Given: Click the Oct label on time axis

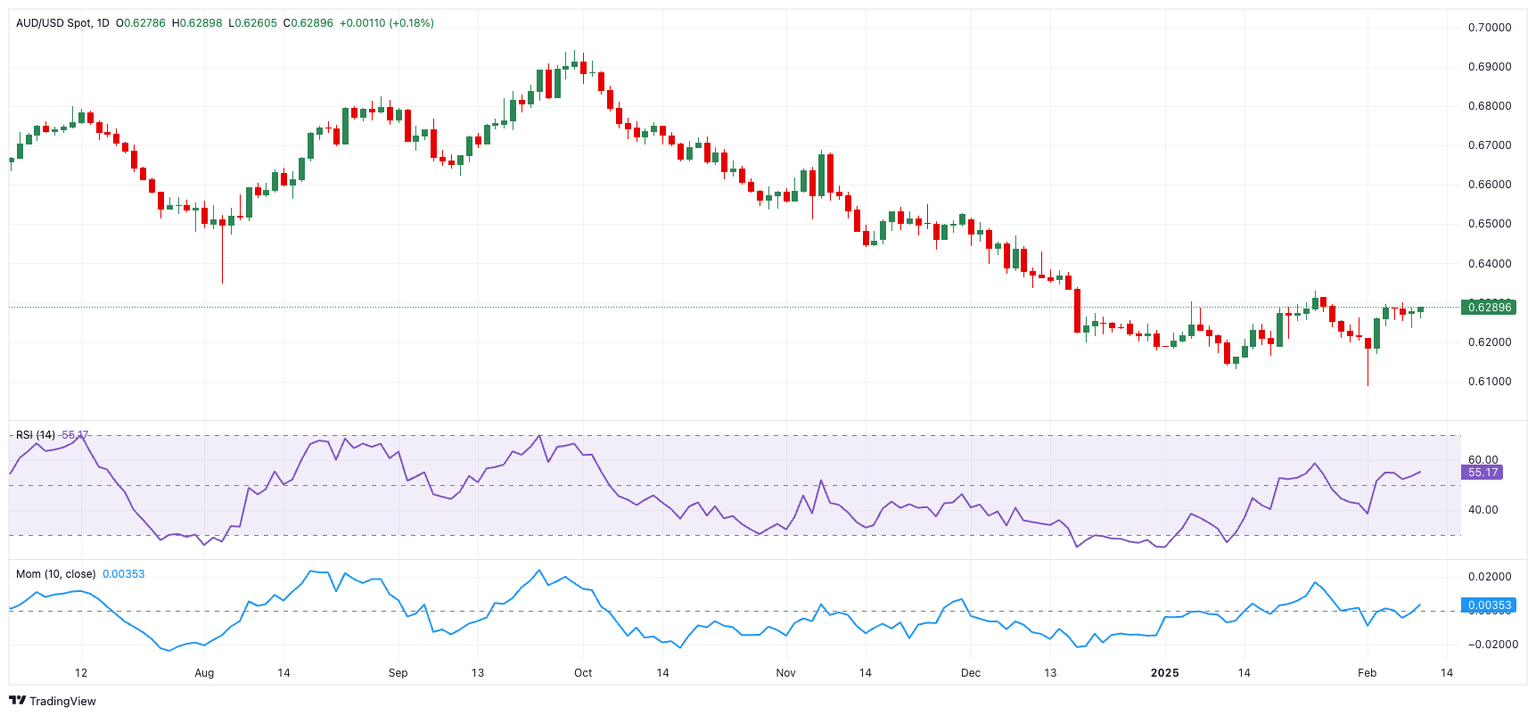Looking at the screenshot, I should coord(583,673).
